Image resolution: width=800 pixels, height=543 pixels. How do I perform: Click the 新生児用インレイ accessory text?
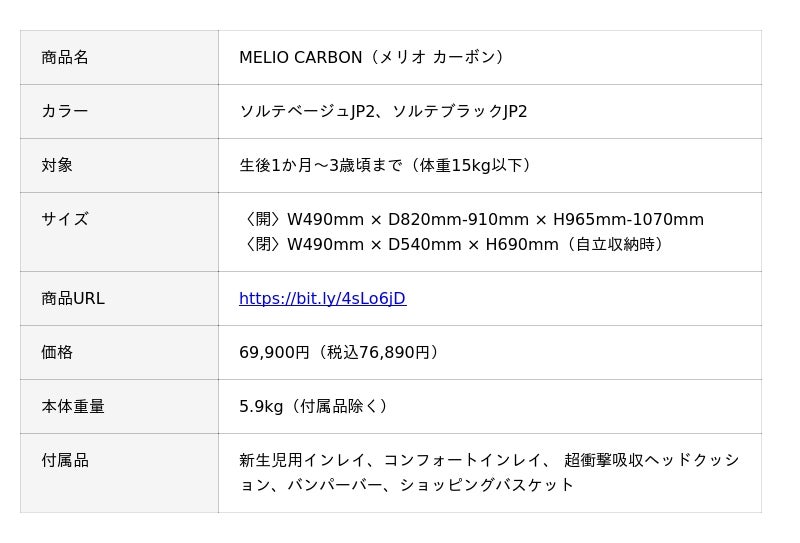click(302, 461)
